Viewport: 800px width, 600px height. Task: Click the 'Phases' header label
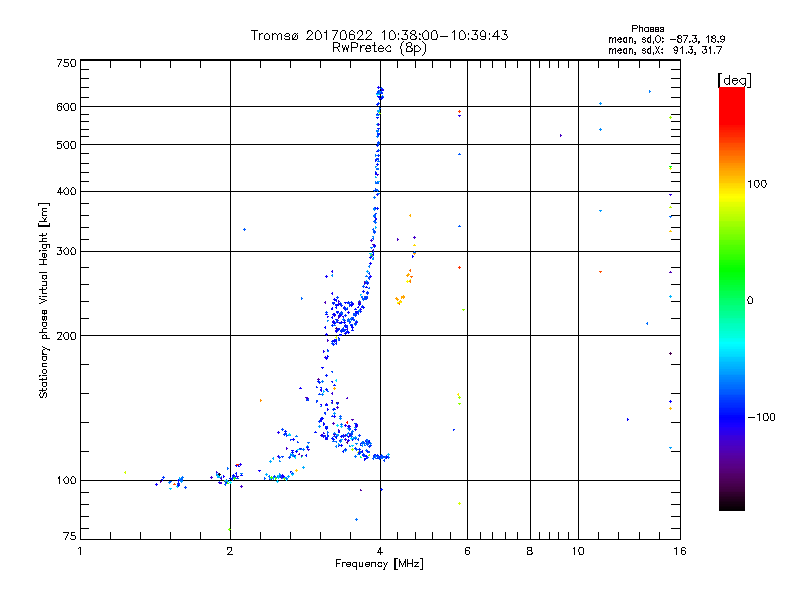pos(647,29)
